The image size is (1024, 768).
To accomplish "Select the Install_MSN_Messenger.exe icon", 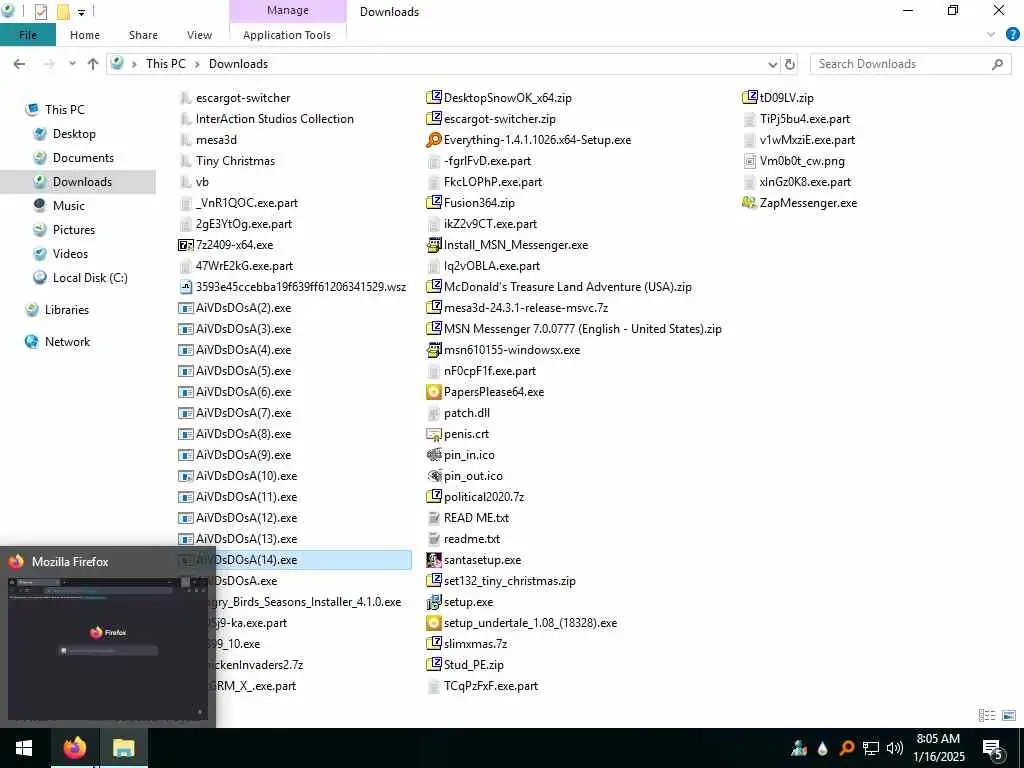I will 434,245.
